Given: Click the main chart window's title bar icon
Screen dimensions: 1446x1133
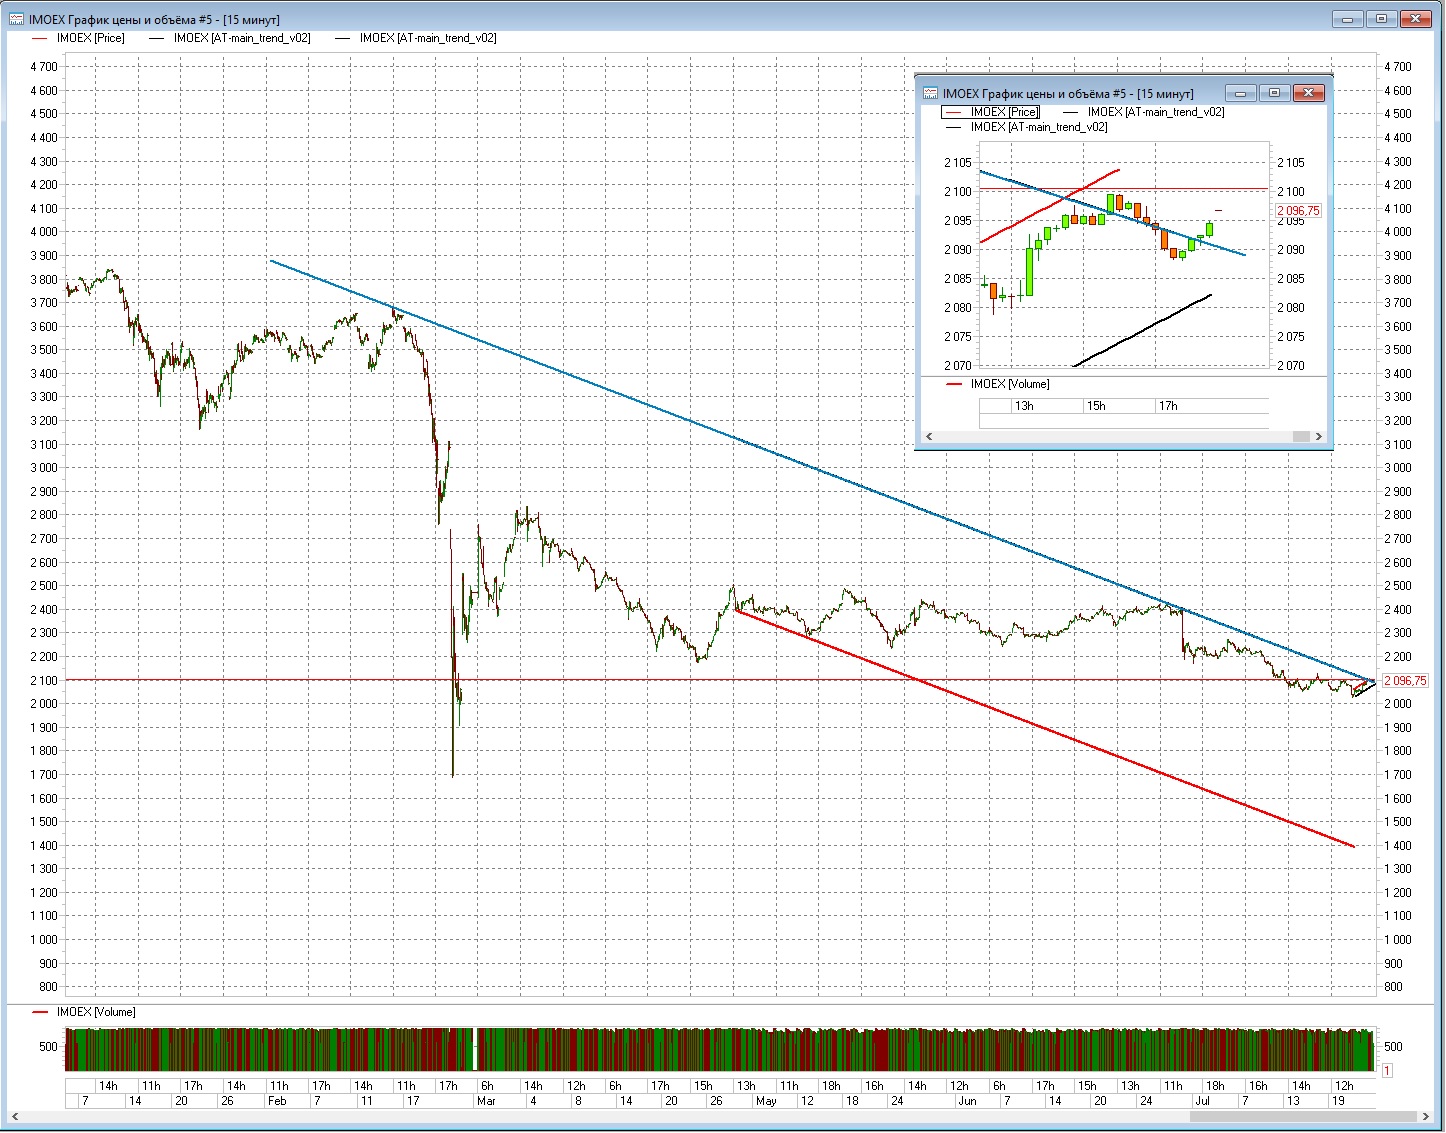Looking at the screenshot, I should tap(17, 19).
